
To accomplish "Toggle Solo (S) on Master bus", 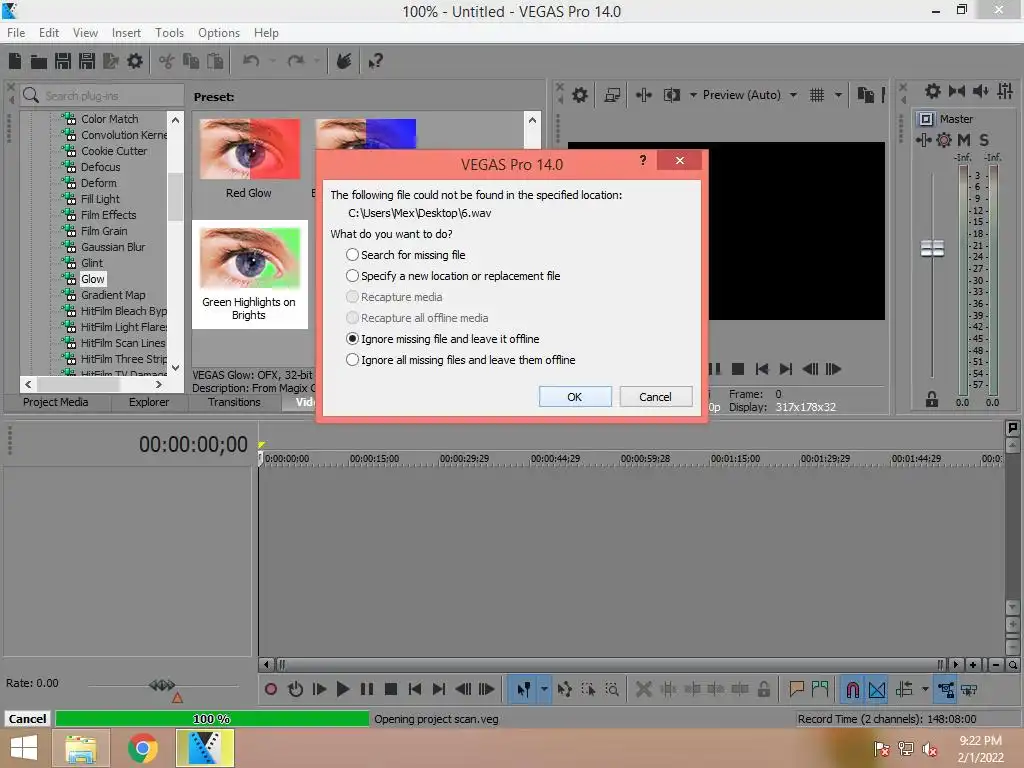I will [x=984, y=140].
